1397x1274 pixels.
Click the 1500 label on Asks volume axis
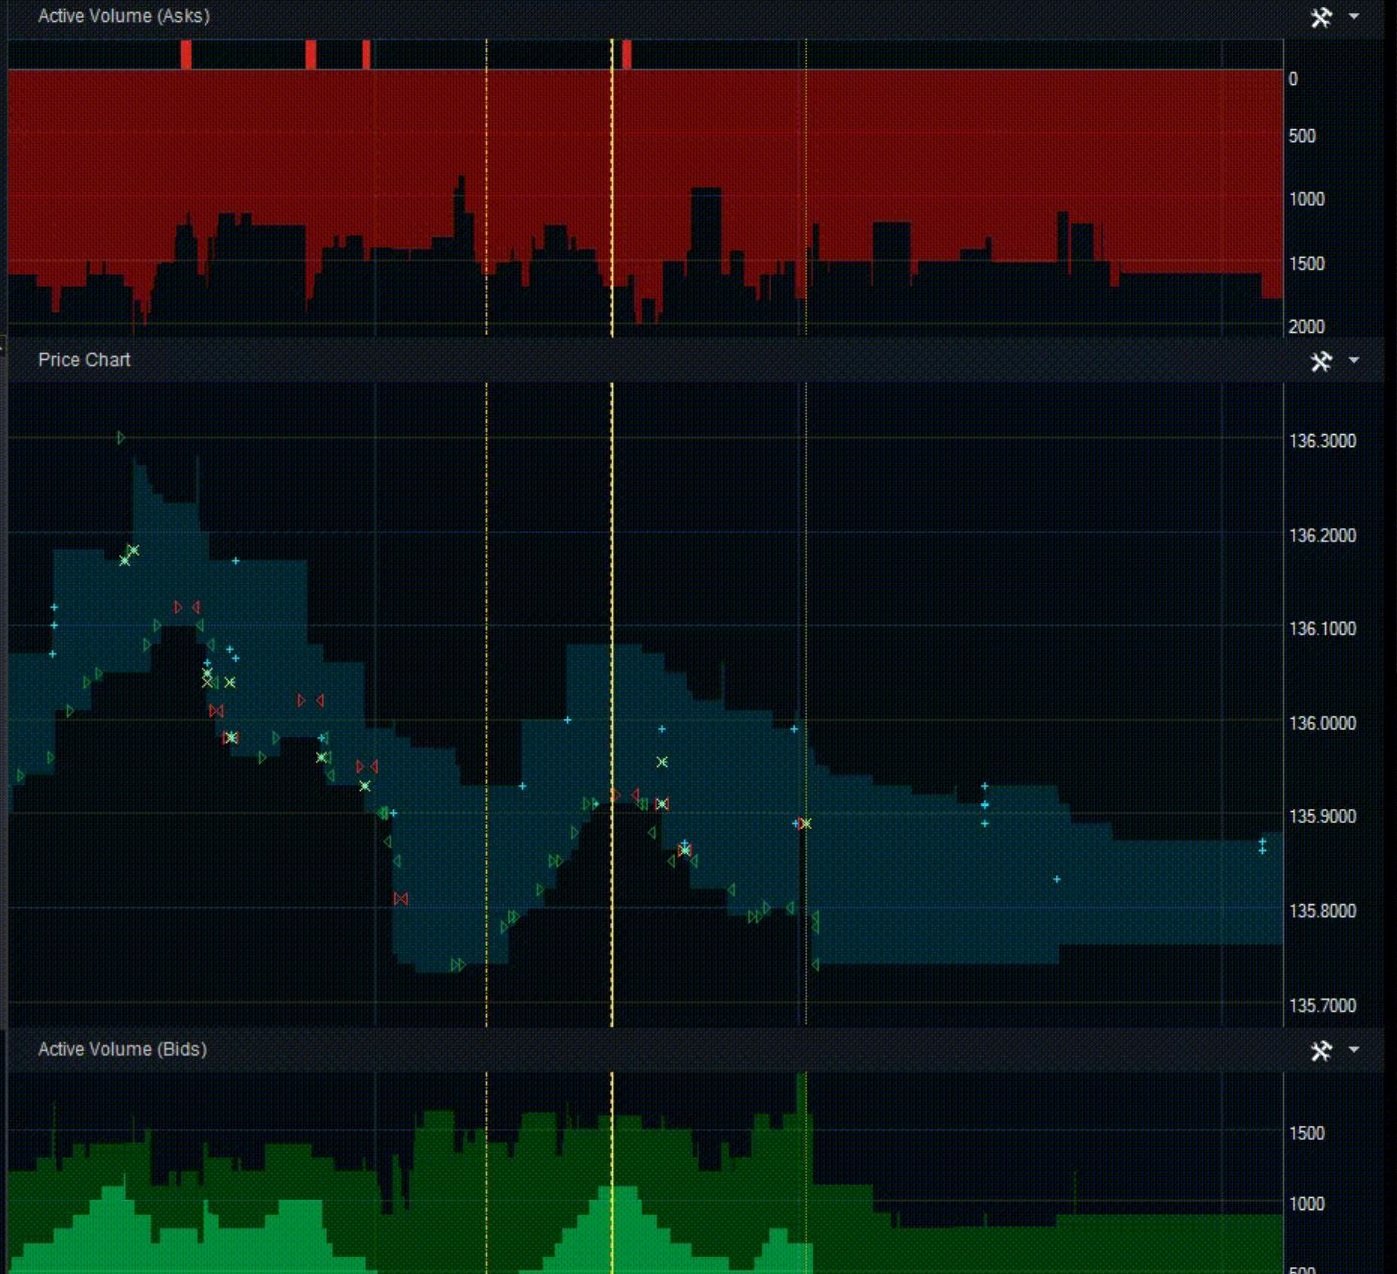(x=1306, y=264)
